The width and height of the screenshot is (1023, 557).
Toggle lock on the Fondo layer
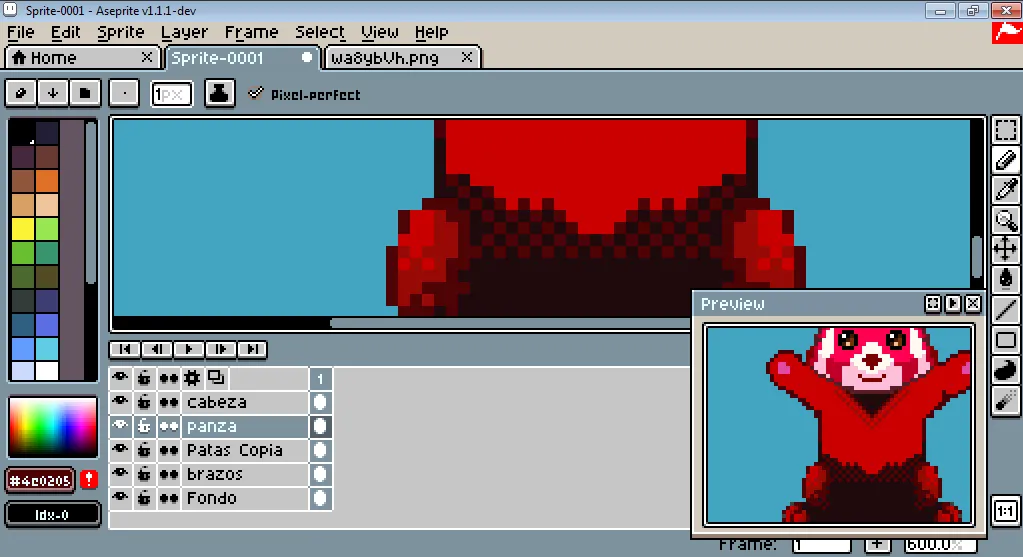144,498
